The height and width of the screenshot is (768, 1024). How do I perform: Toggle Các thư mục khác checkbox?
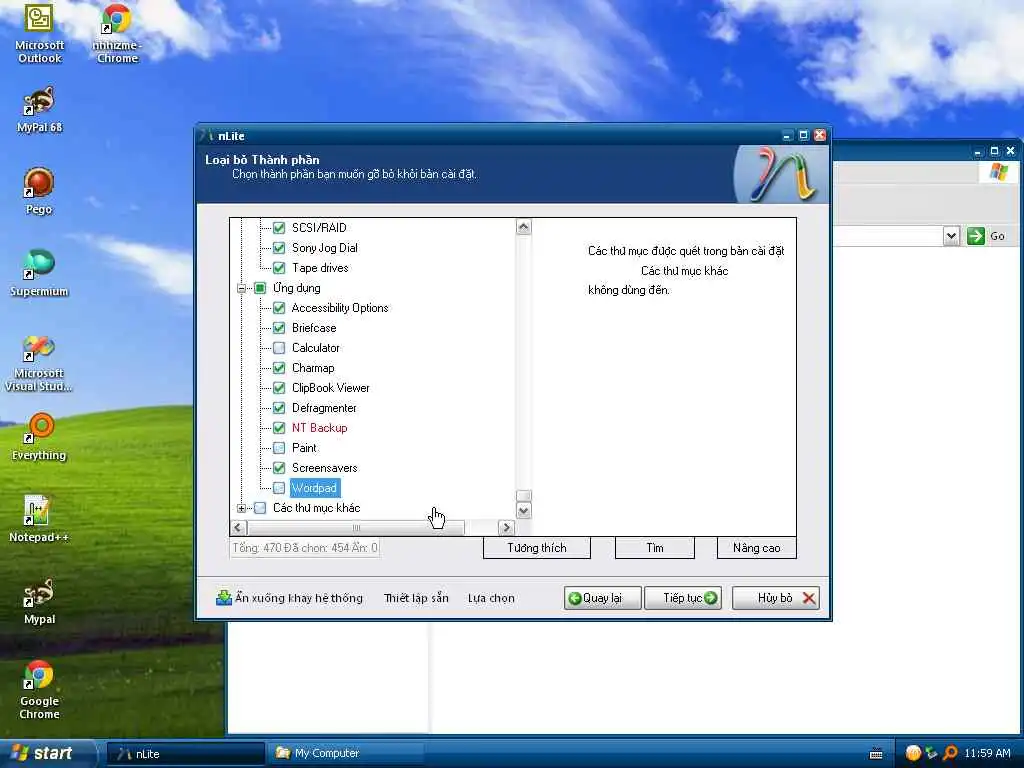point(260,508)
